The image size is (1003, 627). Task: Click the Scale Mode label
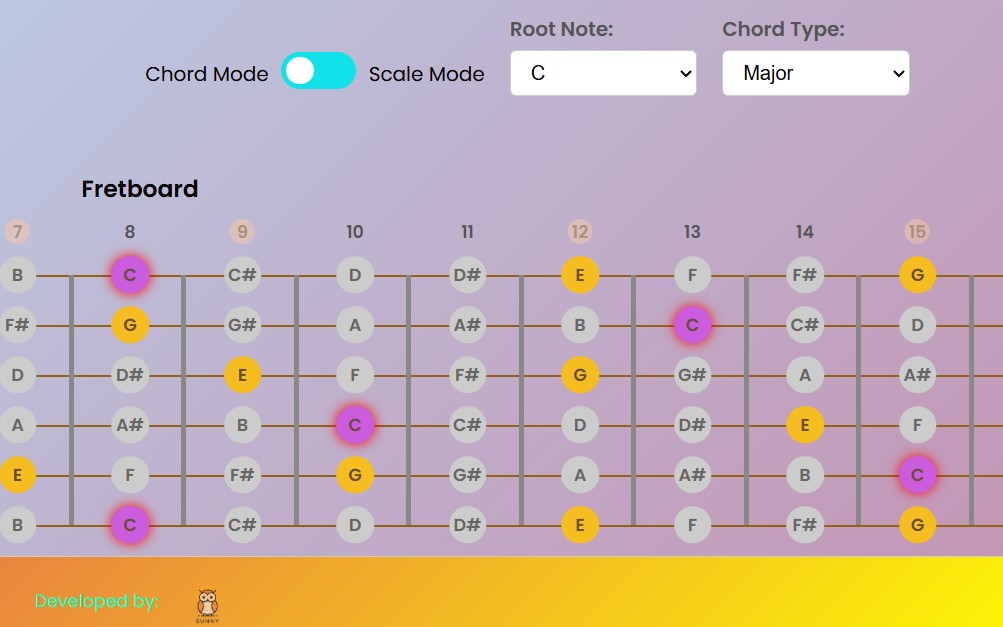pos(426,74)
